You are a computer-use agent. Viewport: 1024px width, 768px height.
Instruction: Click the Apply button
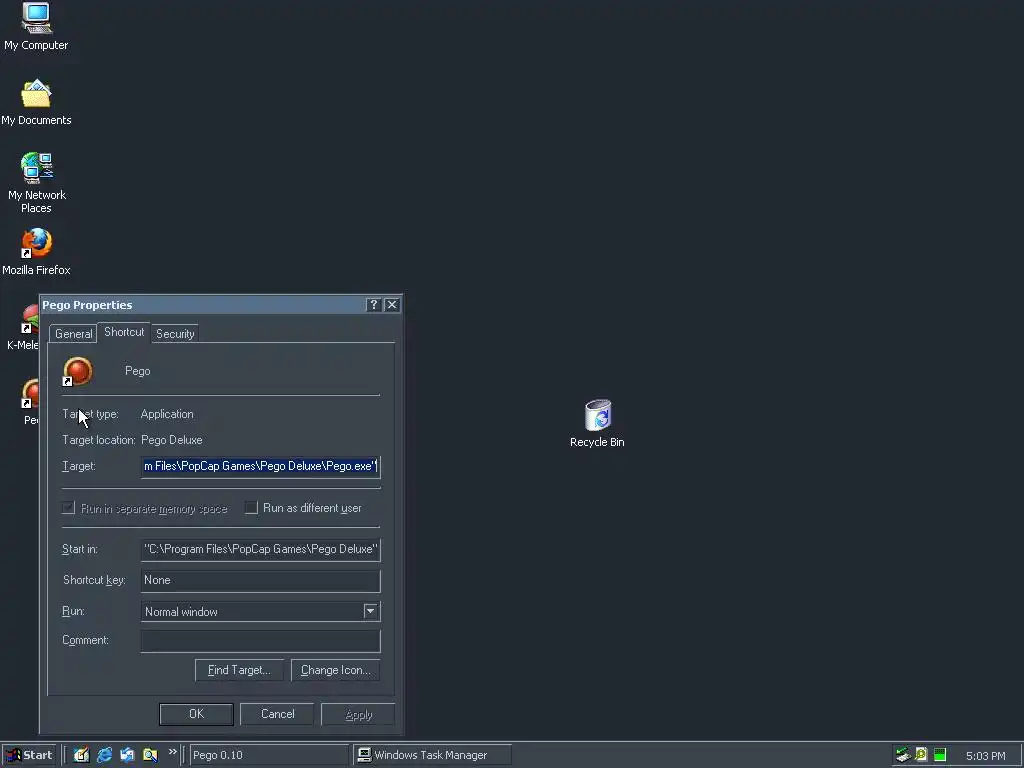(359, 714)
